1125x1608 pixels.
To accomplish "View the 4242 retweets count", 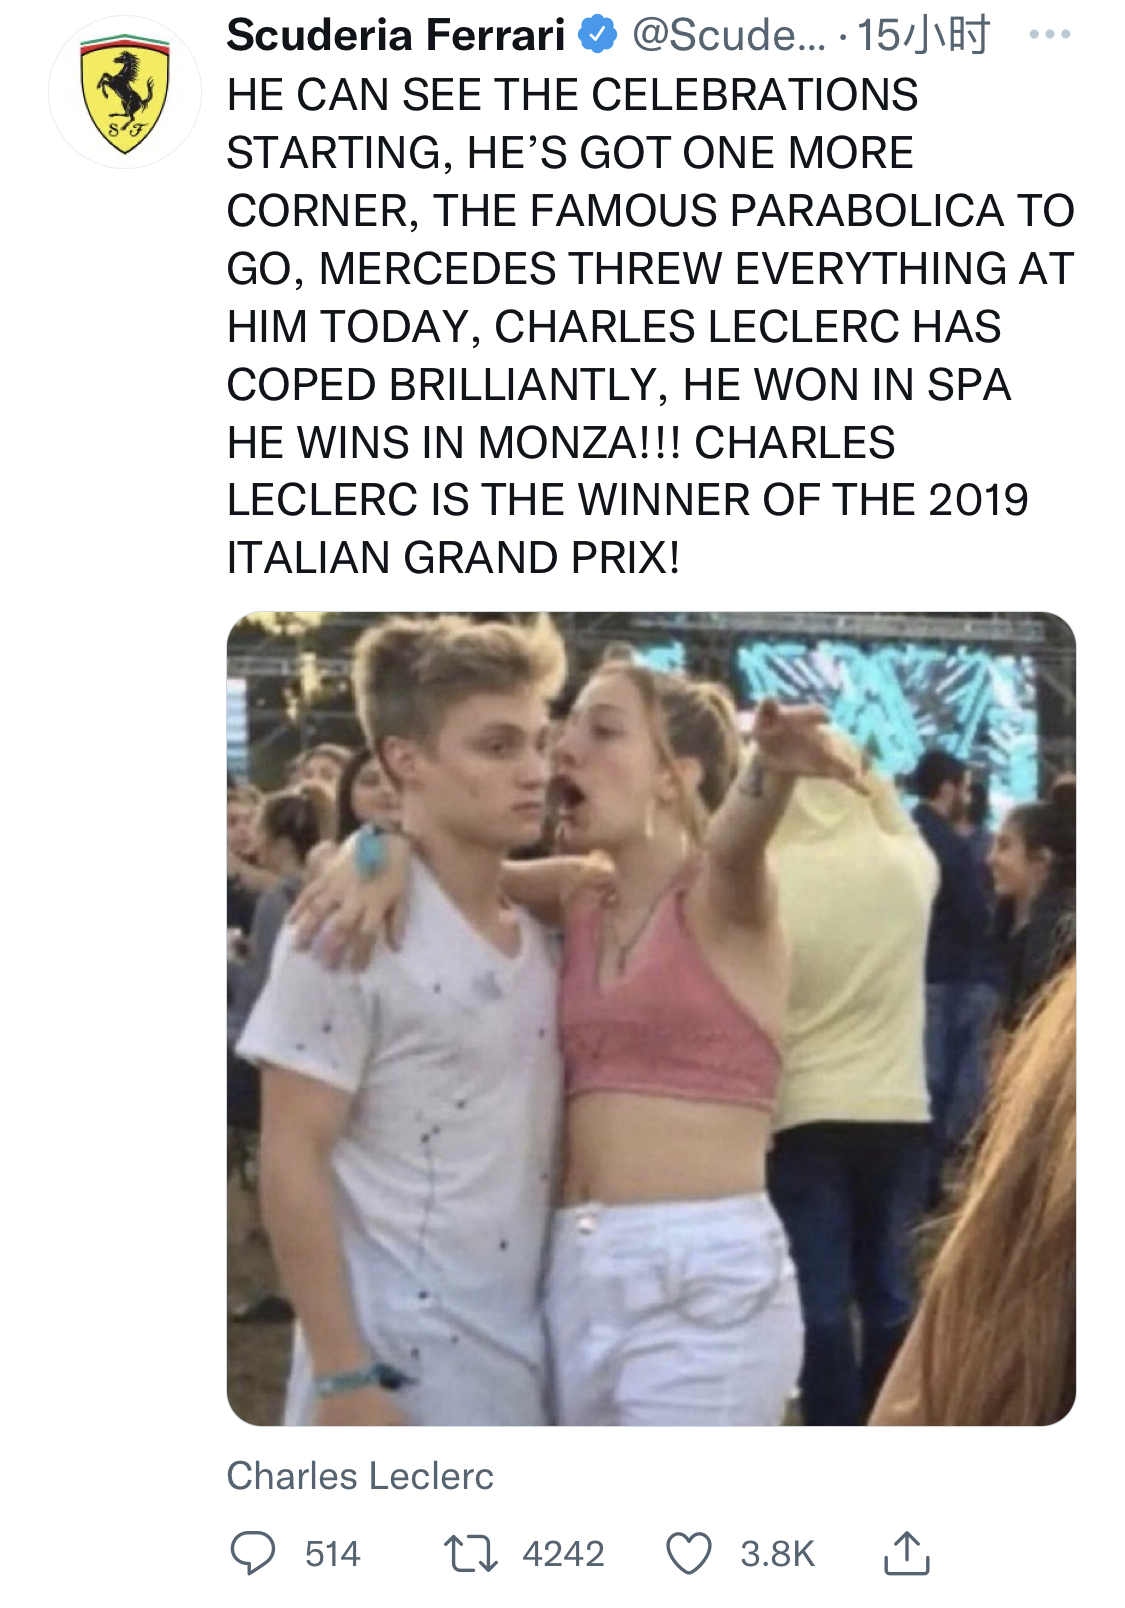I will tap(563, 1554).
